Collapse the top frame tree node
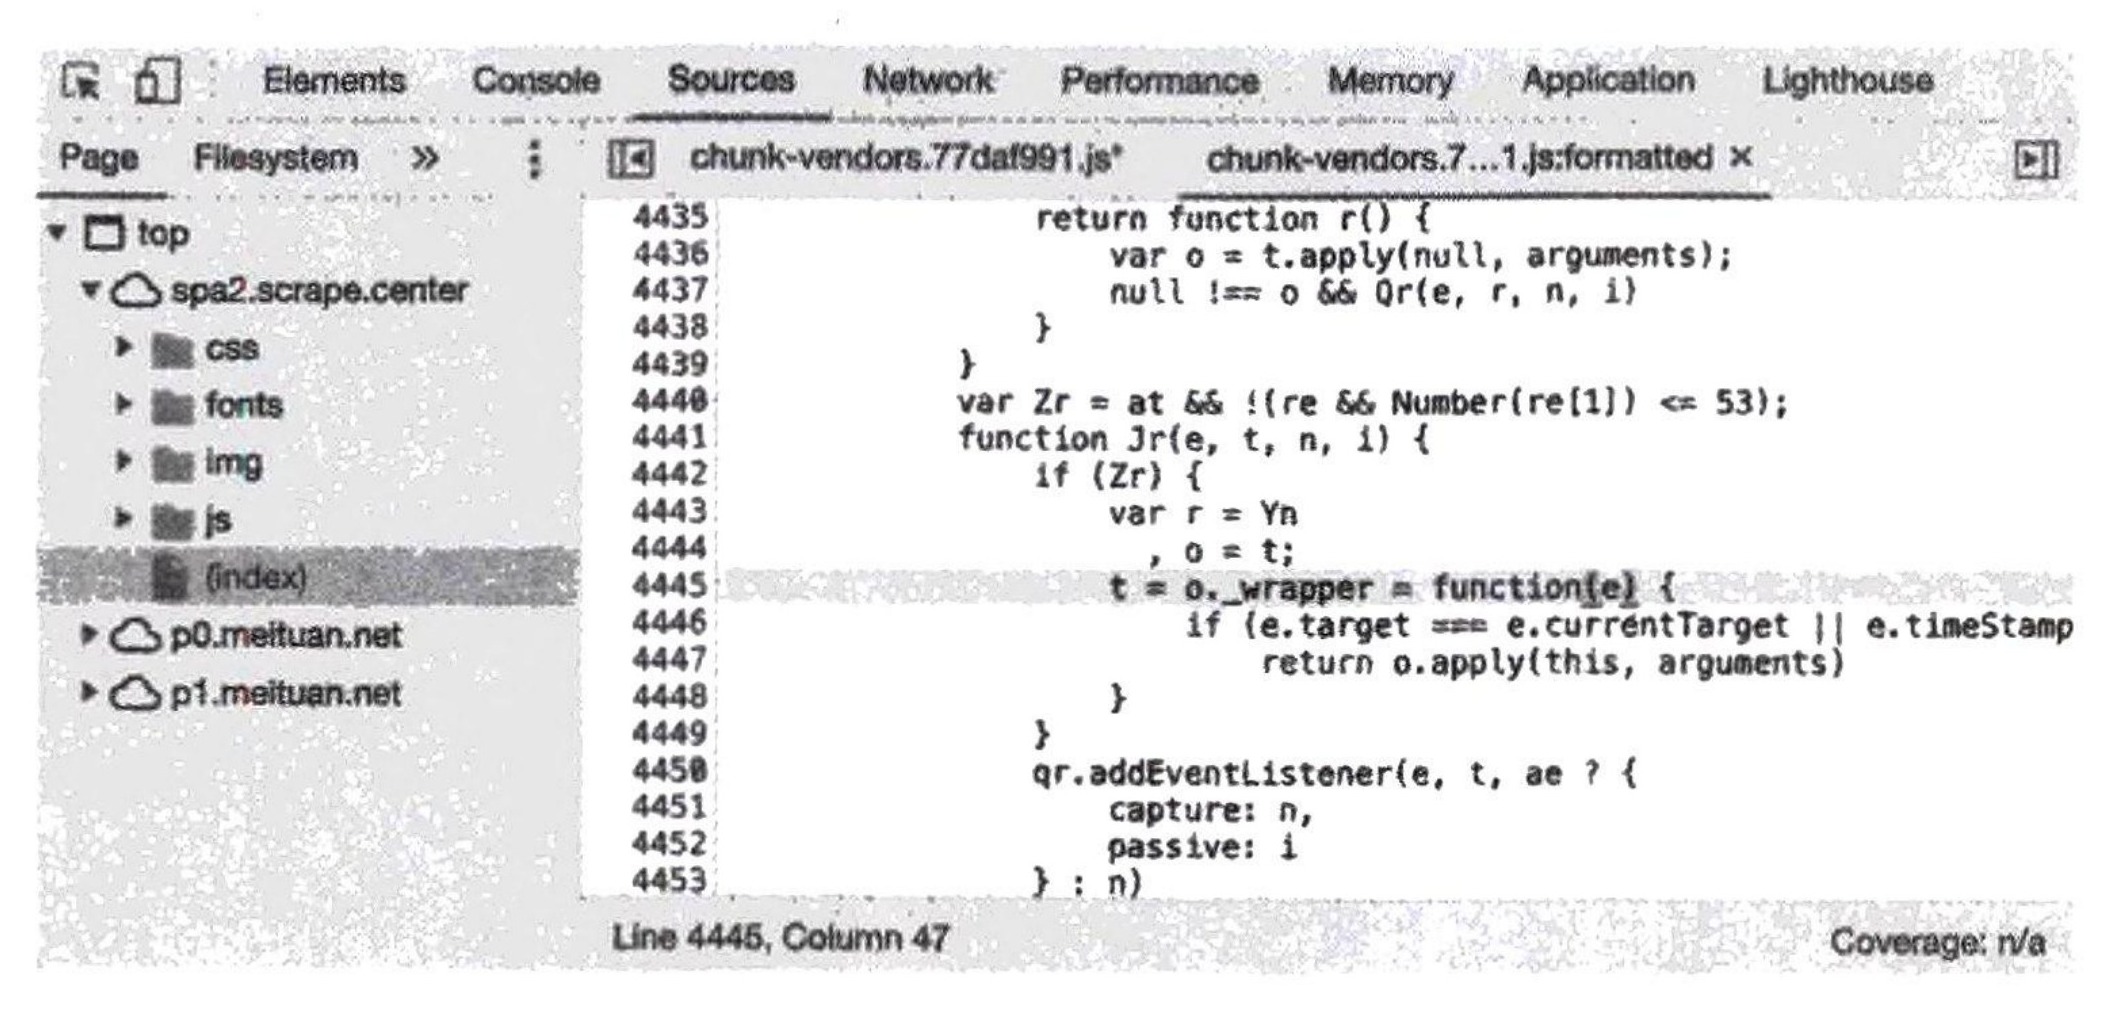 click(x=57, y=233)
